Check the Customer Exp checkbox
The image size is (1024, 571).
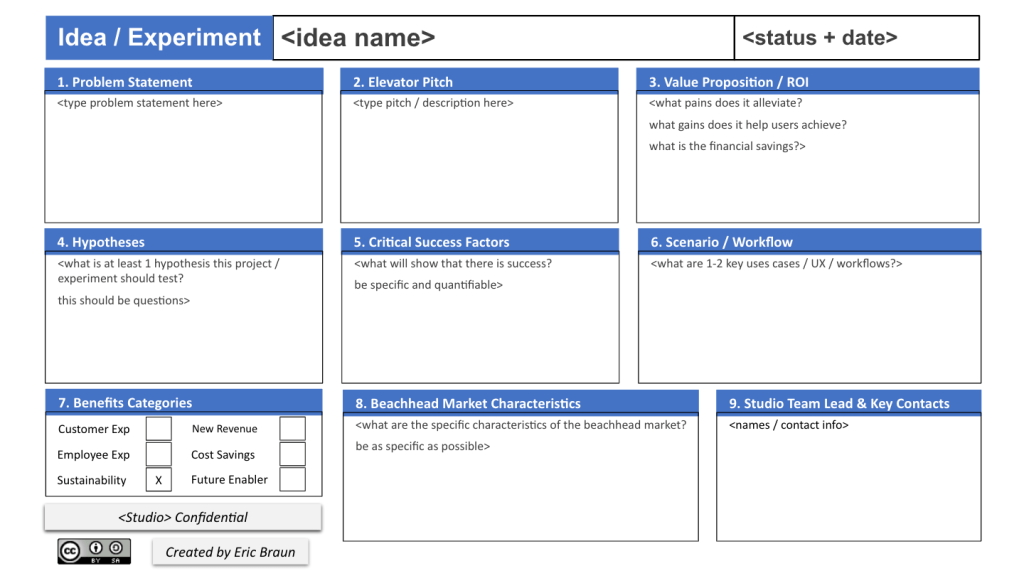pyautogui.click(x=158, y=429)
